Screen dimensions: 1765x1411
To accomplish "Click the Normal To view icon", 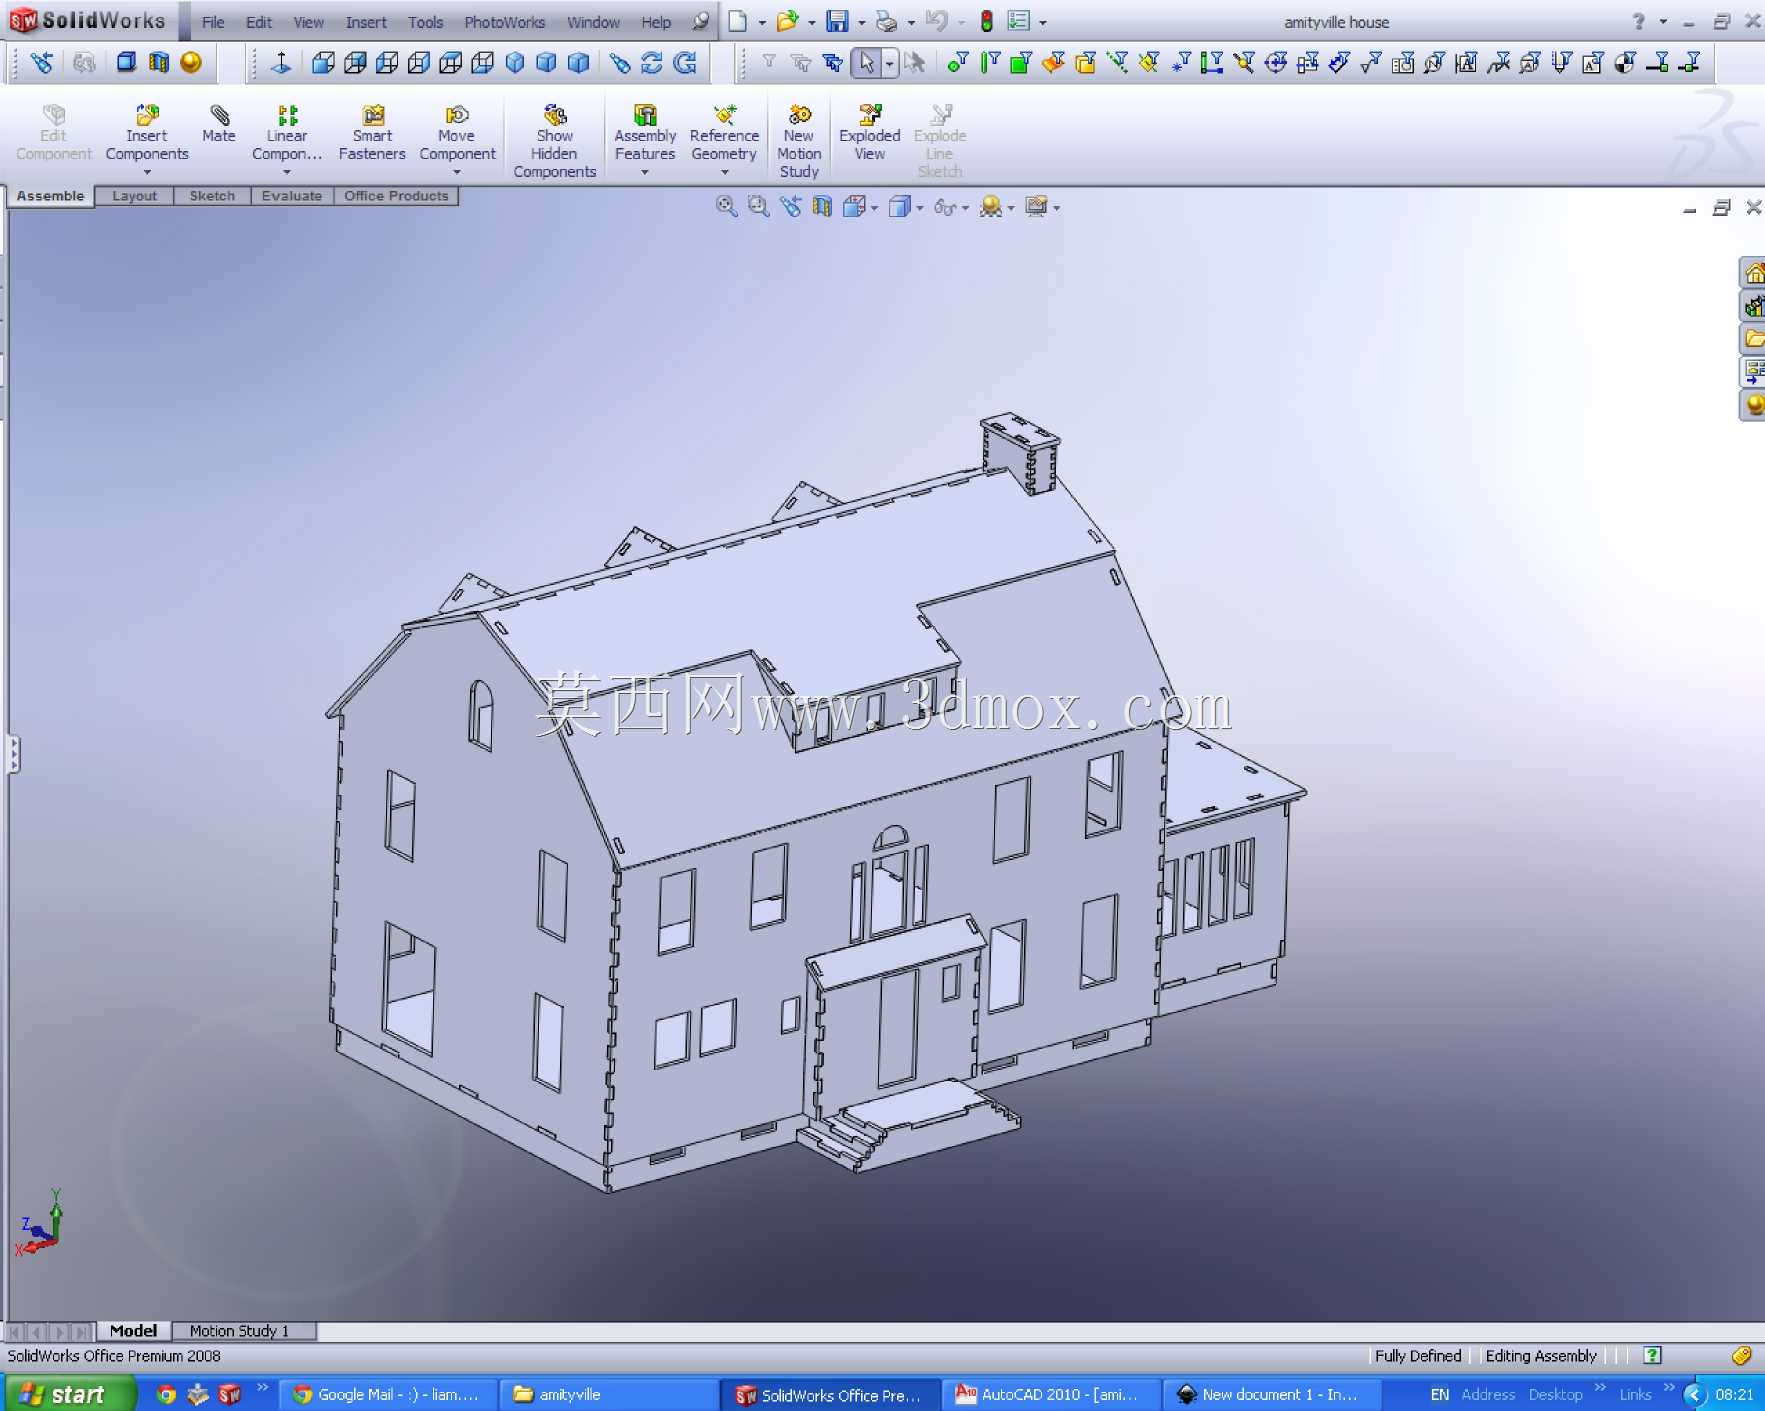I will click(281, 63).
